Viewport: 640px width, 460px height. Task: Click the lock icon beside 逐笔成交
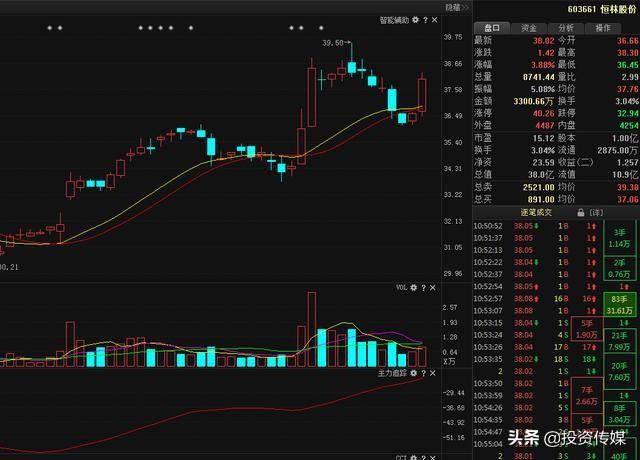pyautogui.click(x=581, y=213)
